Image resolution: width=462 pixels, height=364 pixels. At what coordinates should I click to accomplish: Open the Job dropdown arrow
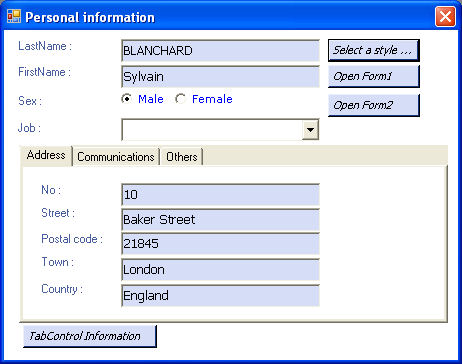[310, 129]
